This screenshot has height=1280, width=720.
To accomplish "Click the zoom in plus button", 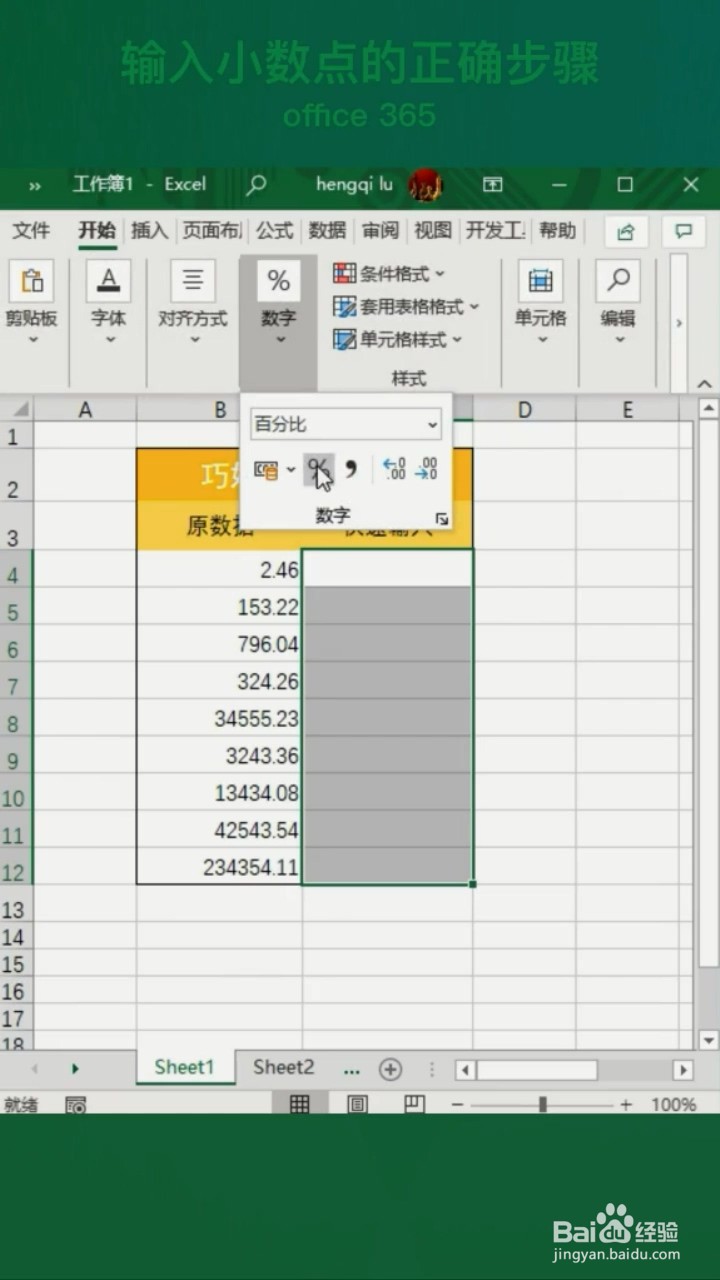I will (x=626, y=1105).
